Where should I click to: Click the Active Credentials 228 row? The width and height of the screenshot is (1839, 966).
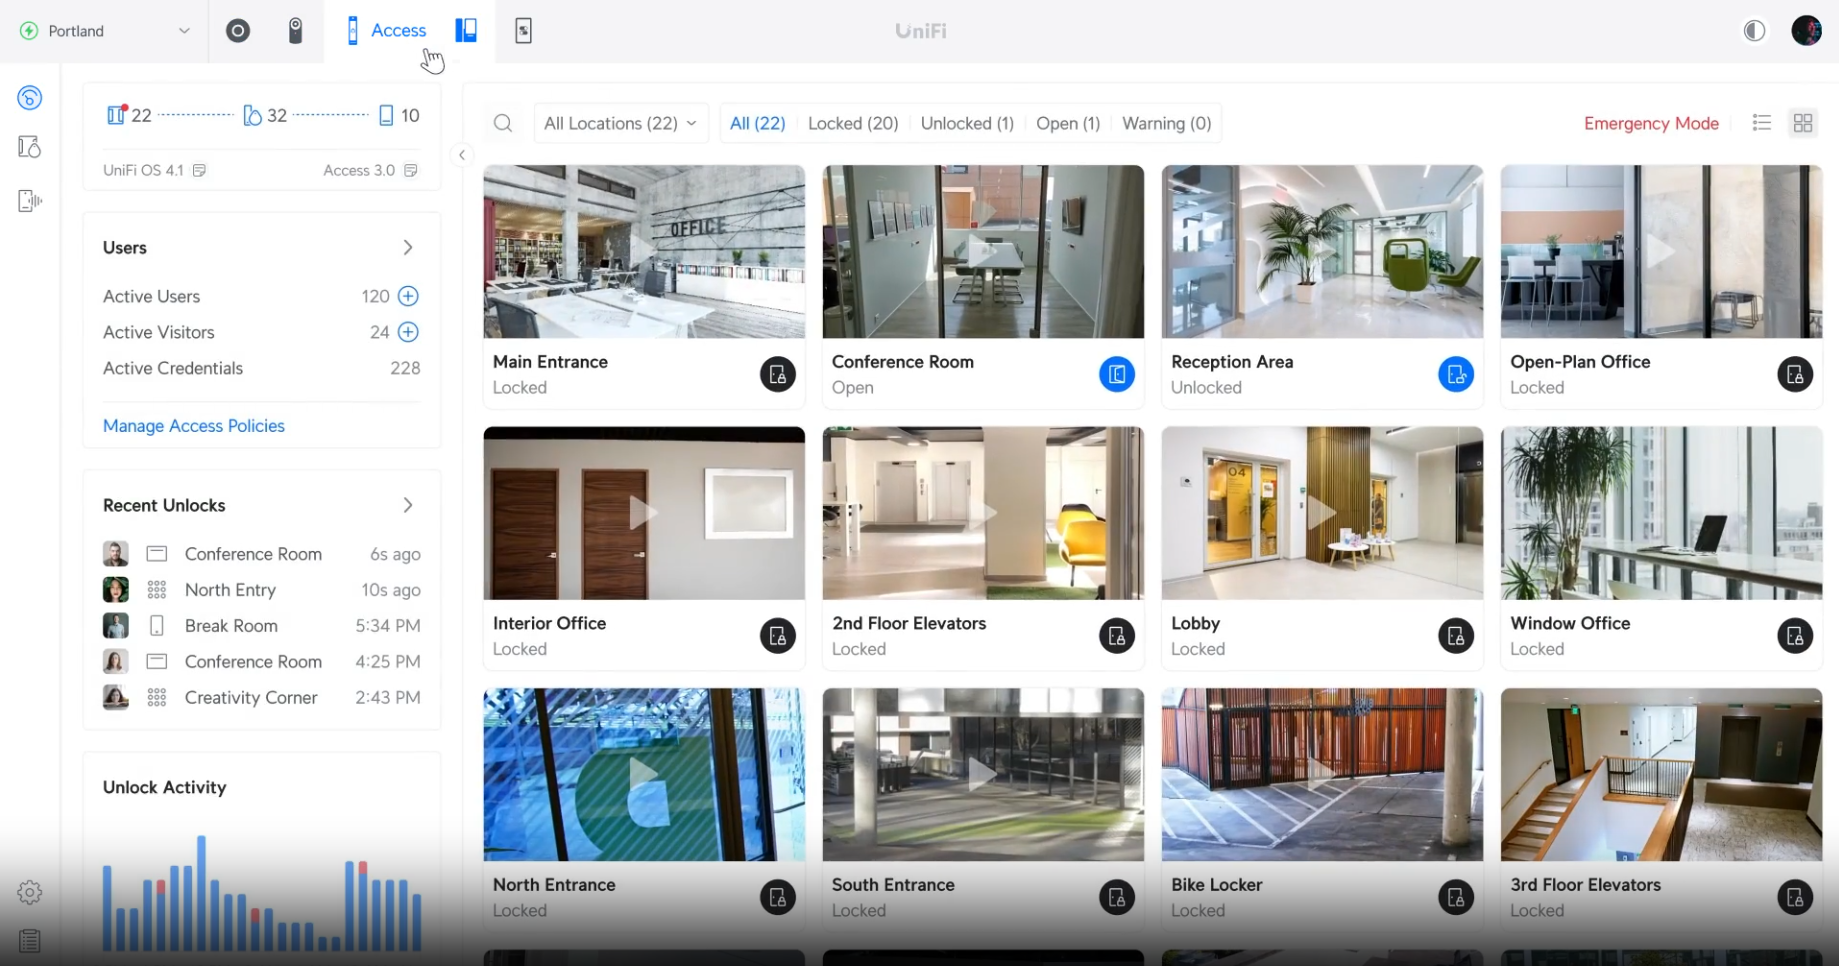(262, 368)
